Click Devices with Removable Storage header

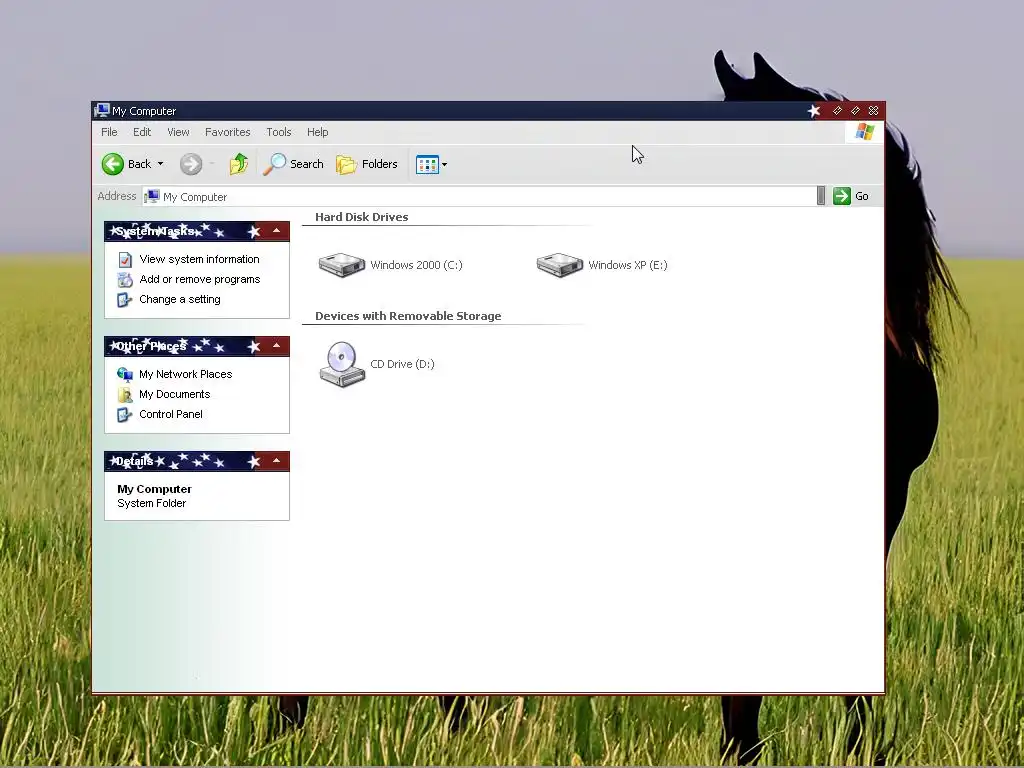408,316
